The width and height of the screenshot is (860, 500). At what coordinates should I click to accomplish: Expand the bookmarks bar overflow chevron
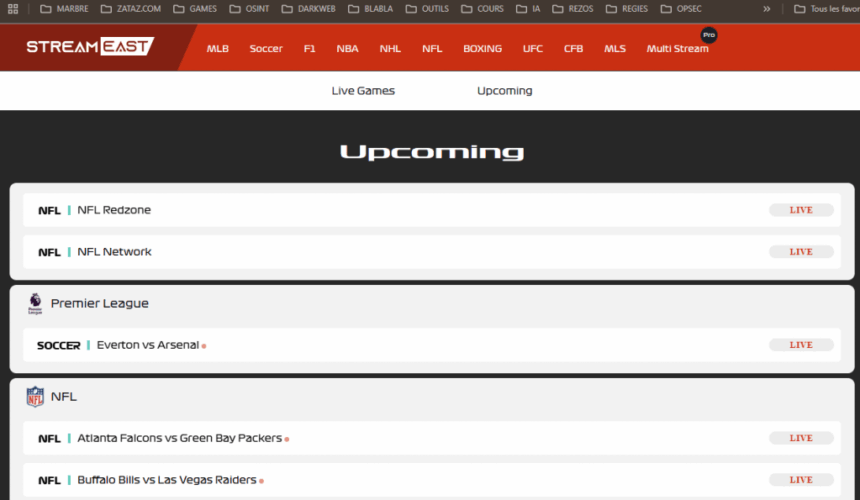point(766,9)
